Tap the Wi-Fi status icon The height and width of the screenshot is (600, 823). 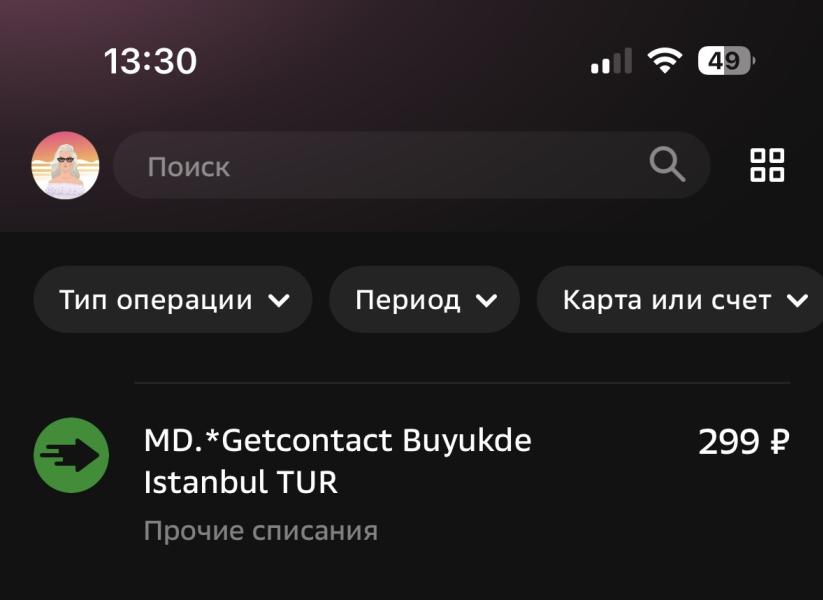click(664, 61)
